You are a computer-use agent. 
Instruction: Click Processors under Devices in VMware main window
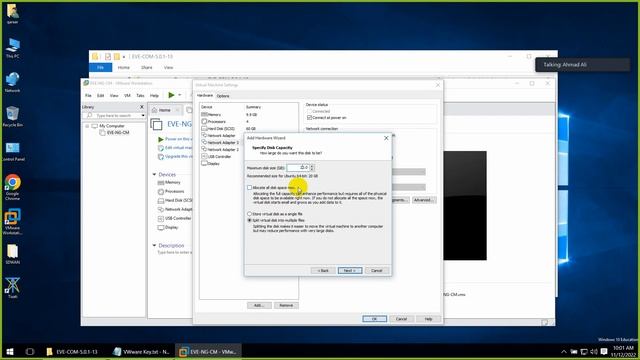tap(171, 191)
